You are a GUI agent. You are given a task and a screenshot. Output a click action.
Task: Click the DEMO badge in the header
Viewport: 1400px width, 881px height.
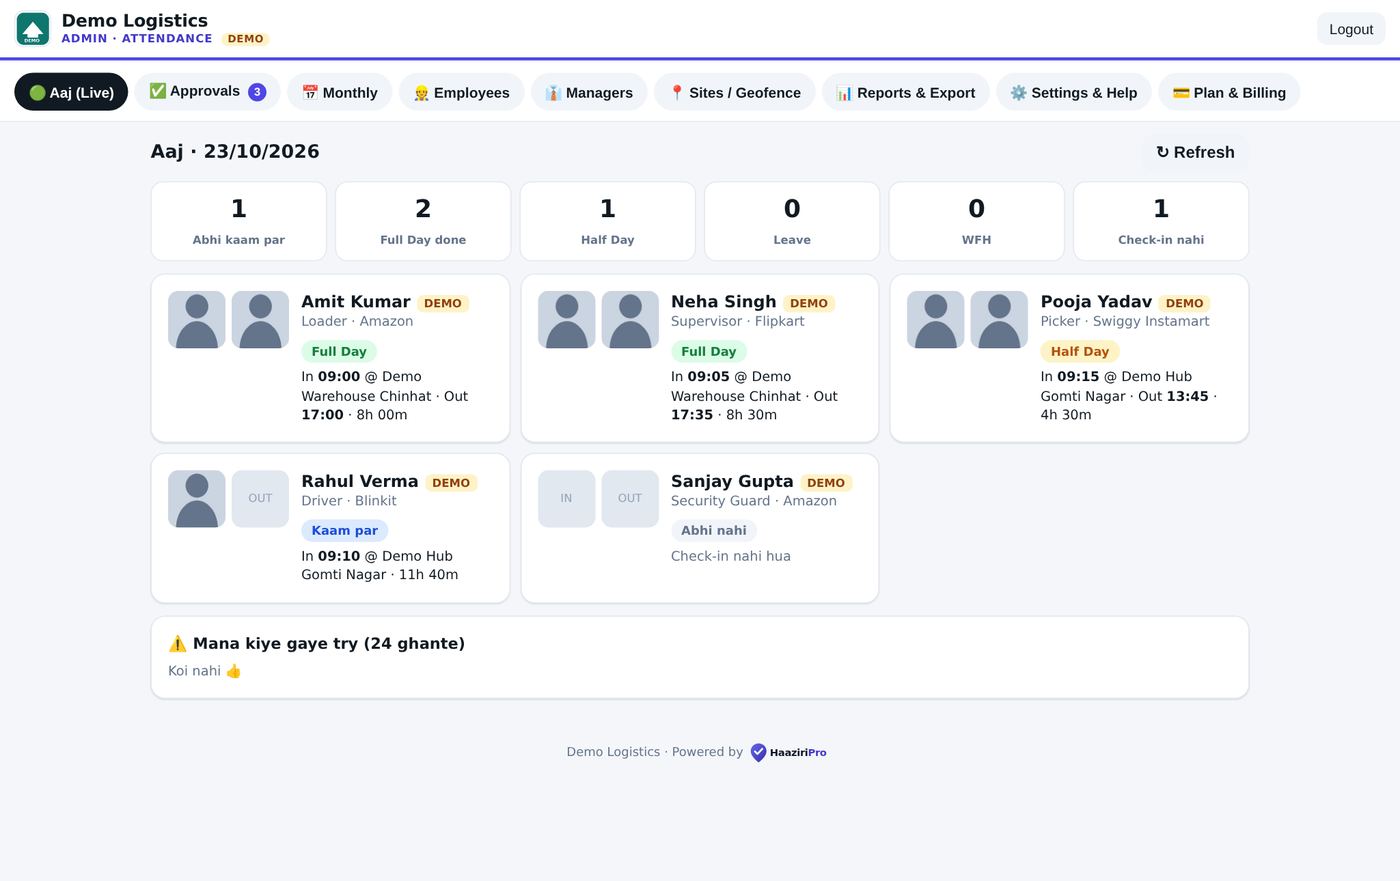pyautogui.click(x=245, y=39)
